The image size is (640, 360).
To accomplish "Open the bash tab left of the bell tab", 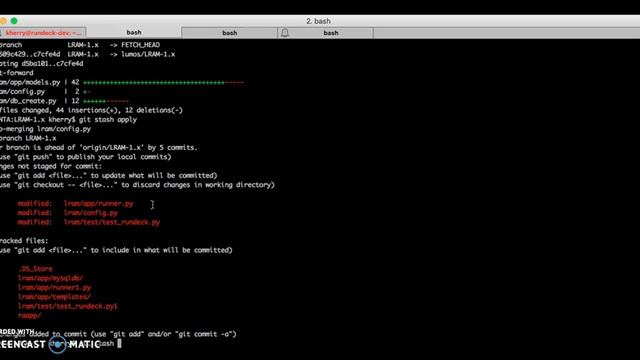I will 229,33.
